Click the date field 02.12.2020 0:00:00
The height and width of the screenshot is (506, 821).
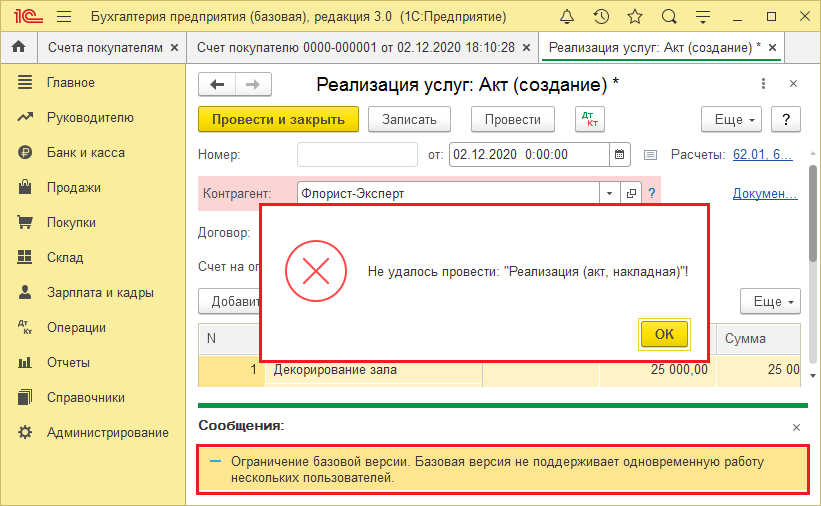[x=529, y=155]
